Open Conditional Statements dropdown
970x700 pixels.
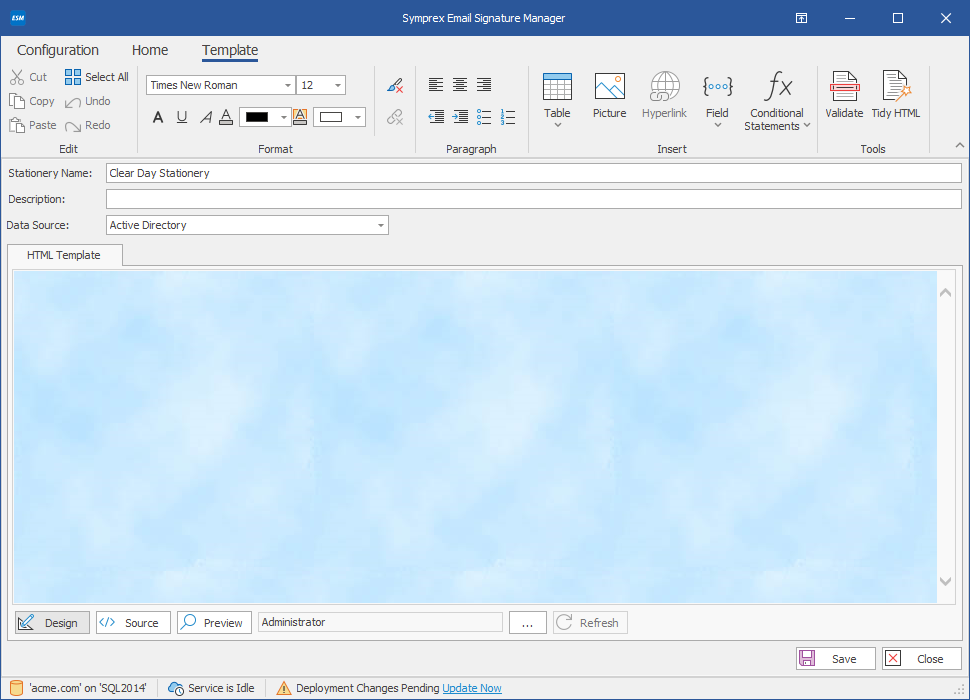[x=777, y=101]
